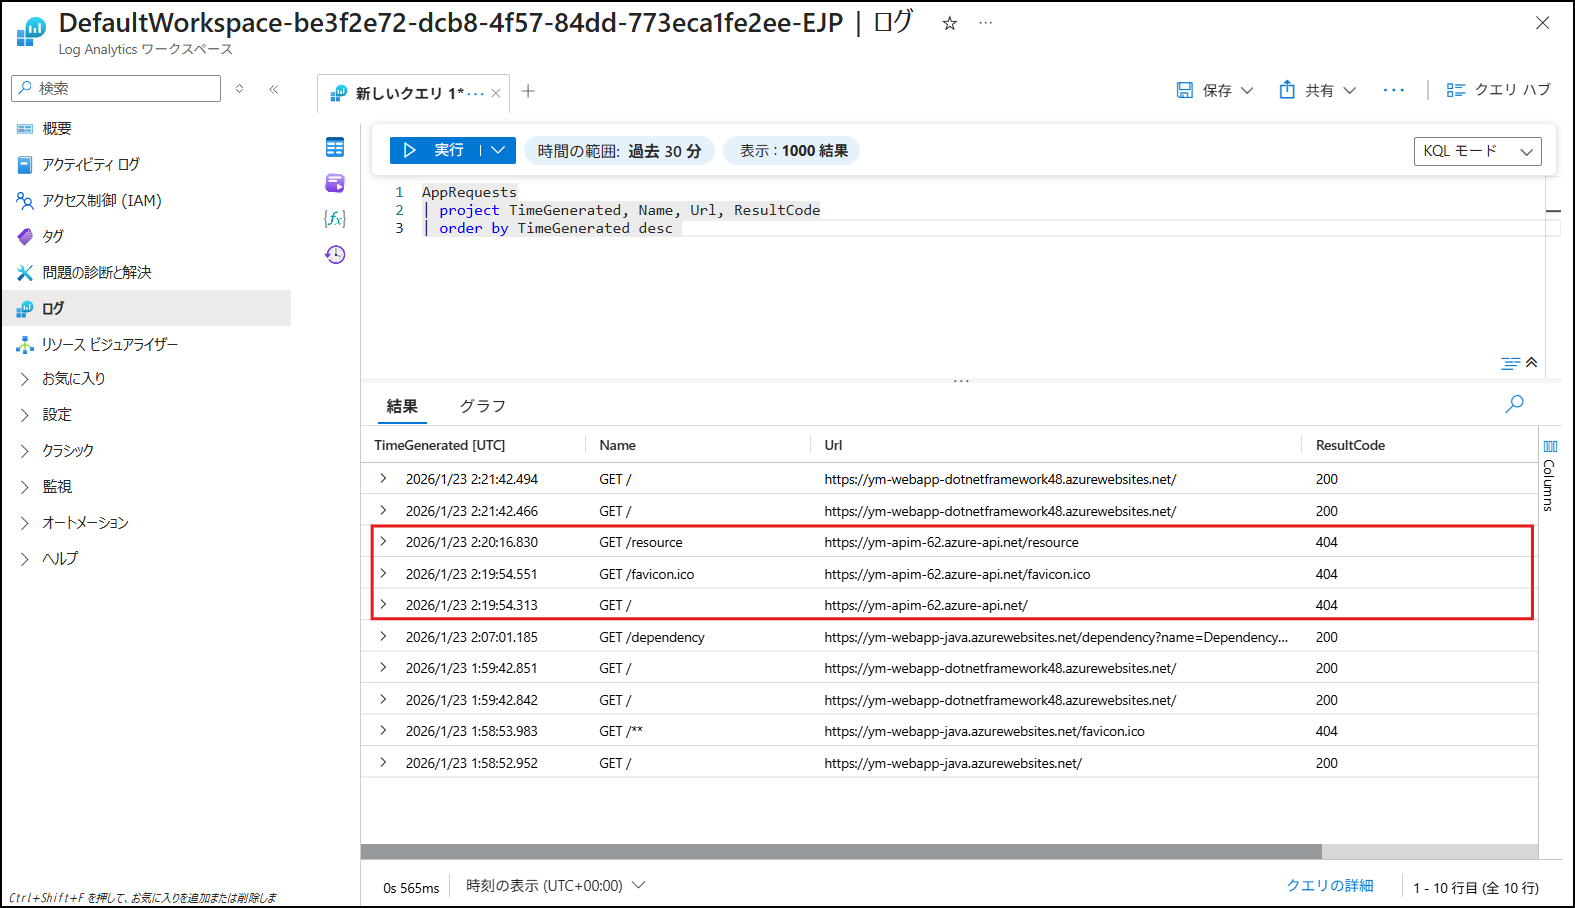Open the 実行 button dropdown arrow

[x=498, y=150]
